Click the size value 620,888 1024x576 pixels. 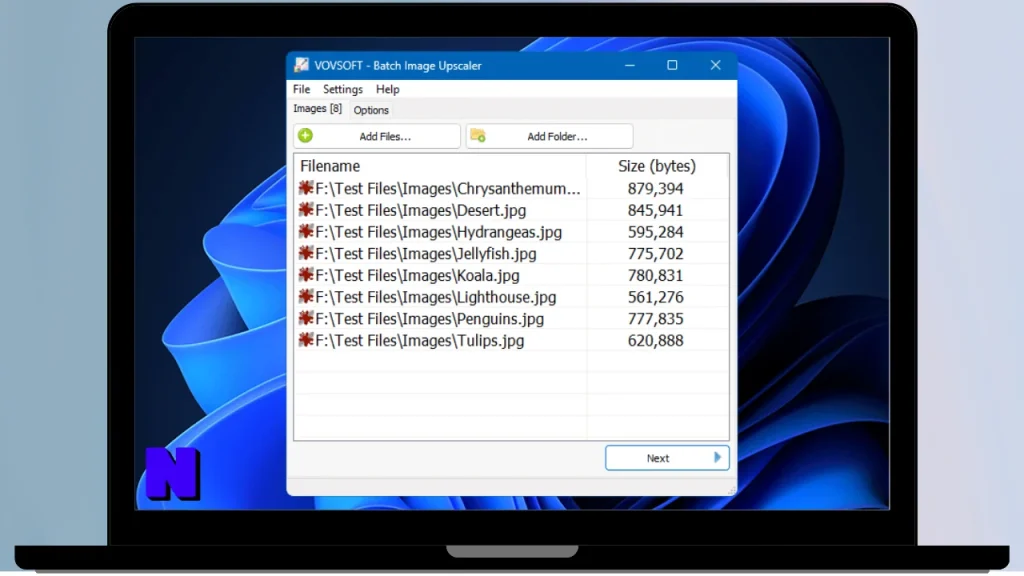(x=656, y=340)
